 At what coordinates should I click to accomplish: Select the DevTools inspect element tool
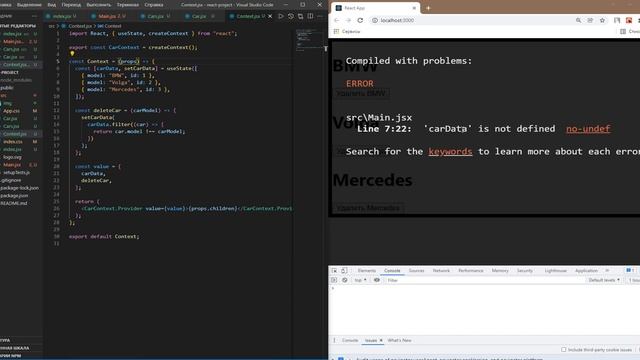[334, 271]
